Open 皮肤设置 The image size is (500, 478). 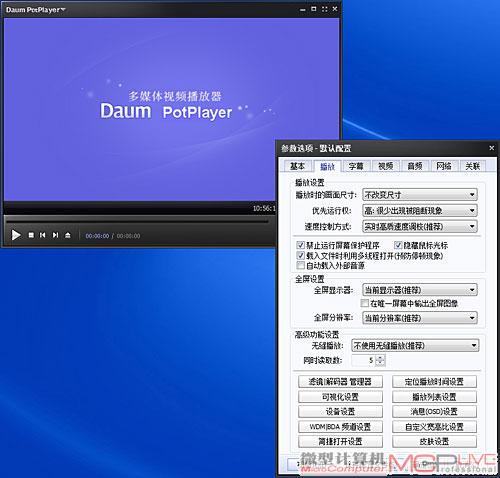tap(434, 442)
